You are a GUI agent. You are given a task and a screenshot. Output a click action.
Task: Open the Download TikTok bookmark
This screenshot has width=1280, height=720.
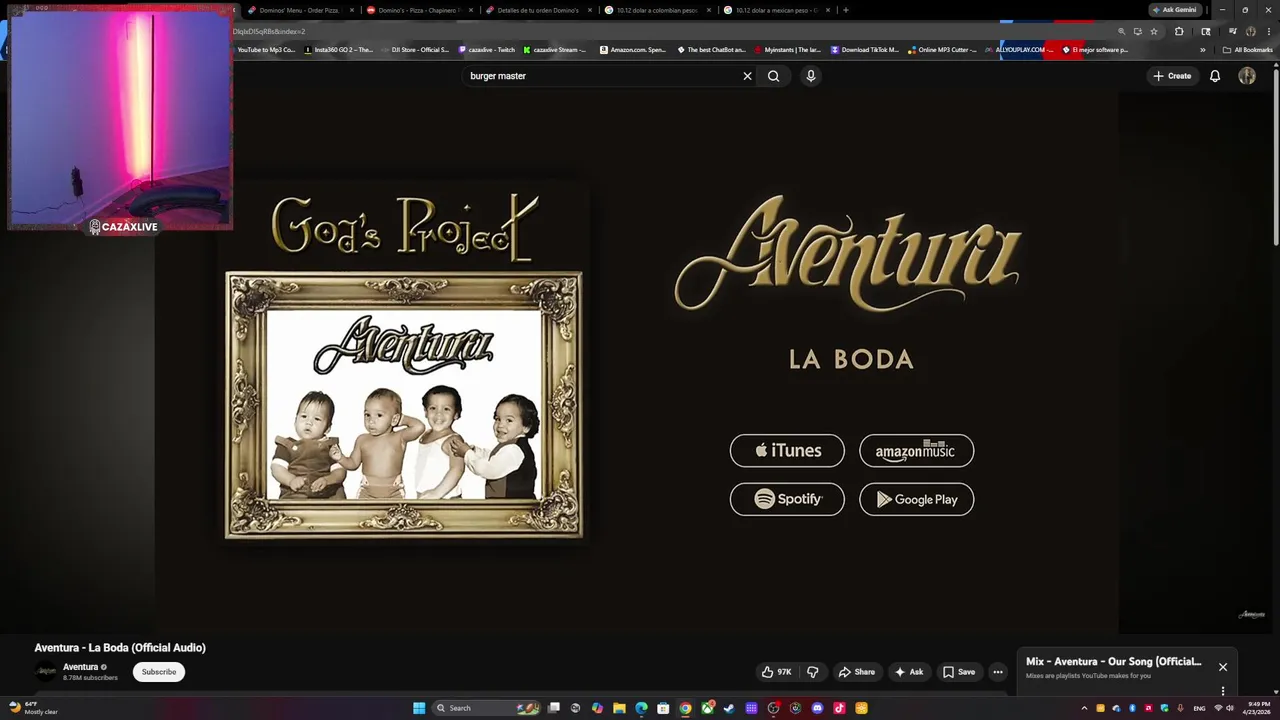click(x=865, y=50)
